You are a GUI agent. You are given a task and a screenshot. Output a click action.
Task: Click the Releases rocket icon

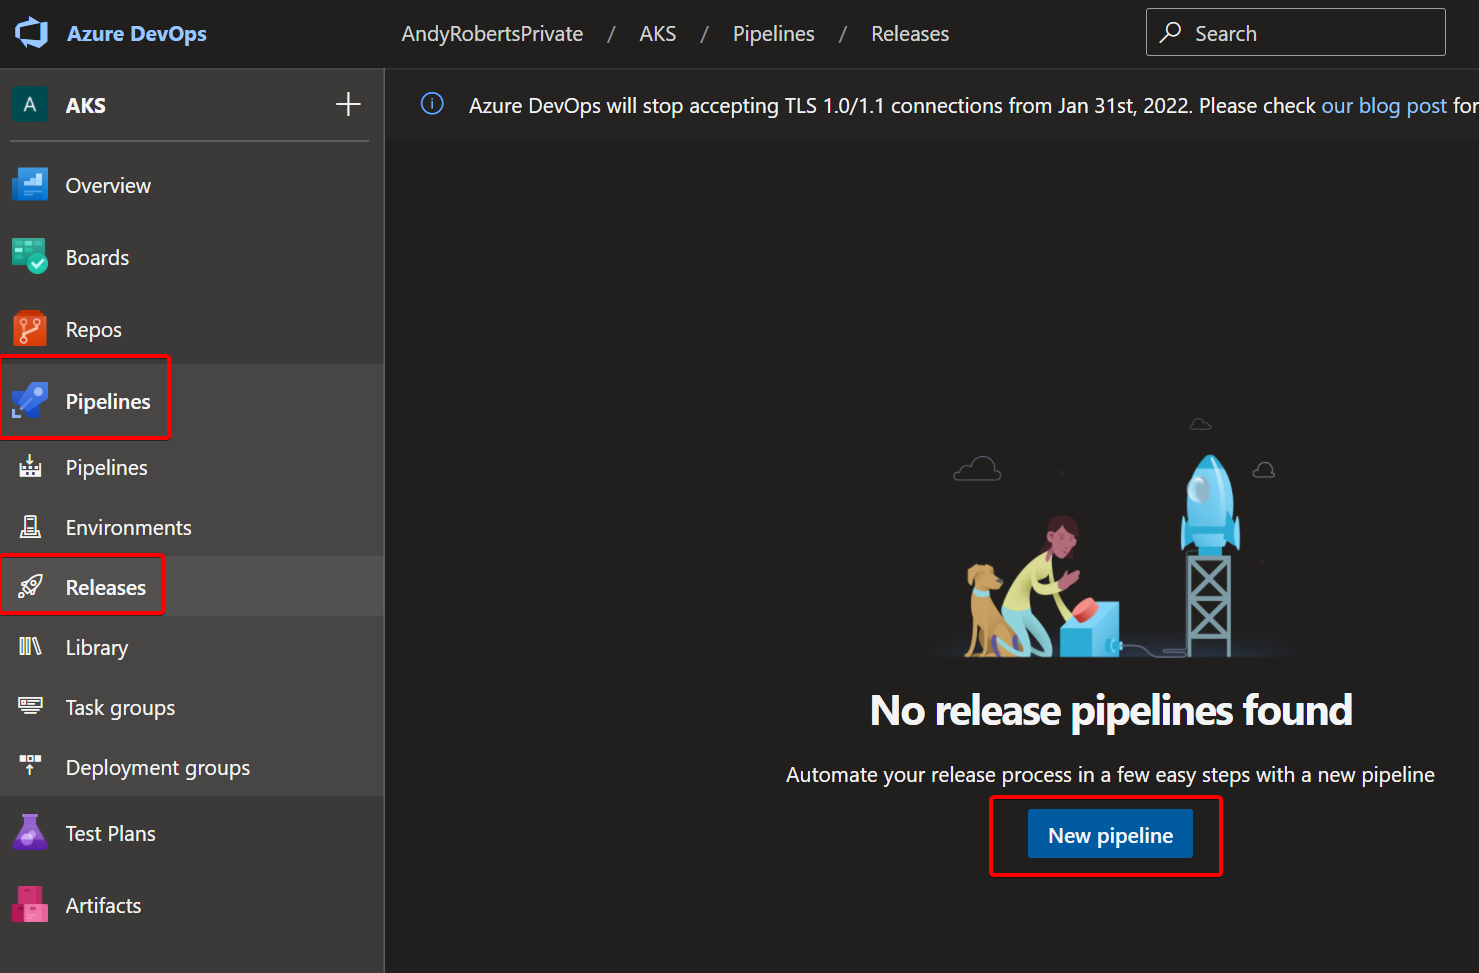tap(30, 586)
